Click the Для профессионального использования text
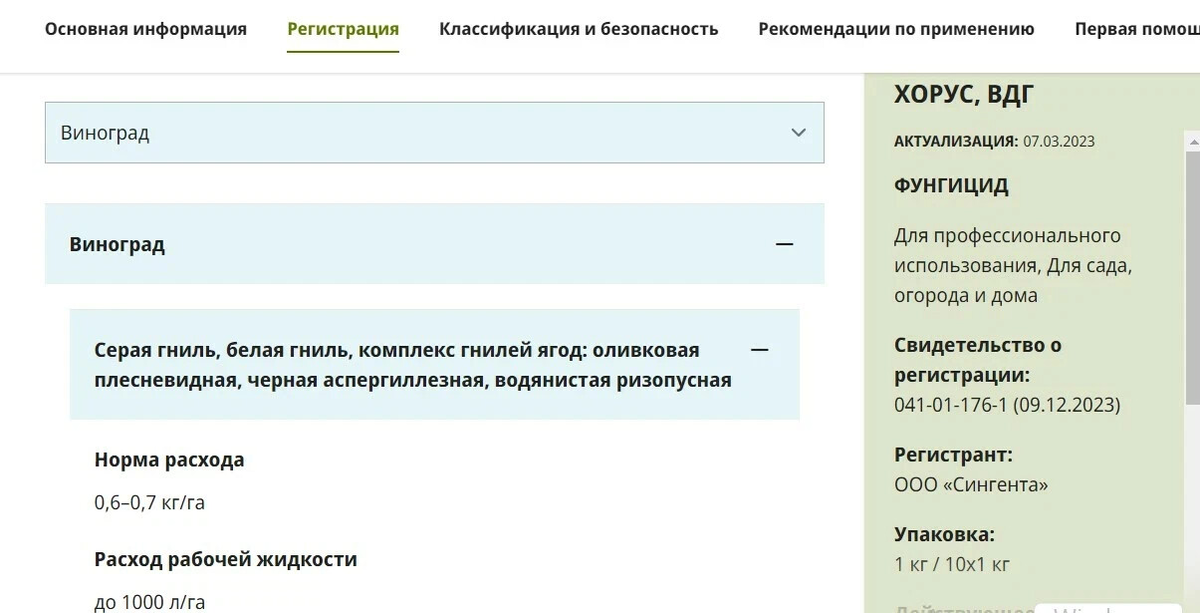The height and width of the screenshot is (613, 1200). tap(1013, 266)
